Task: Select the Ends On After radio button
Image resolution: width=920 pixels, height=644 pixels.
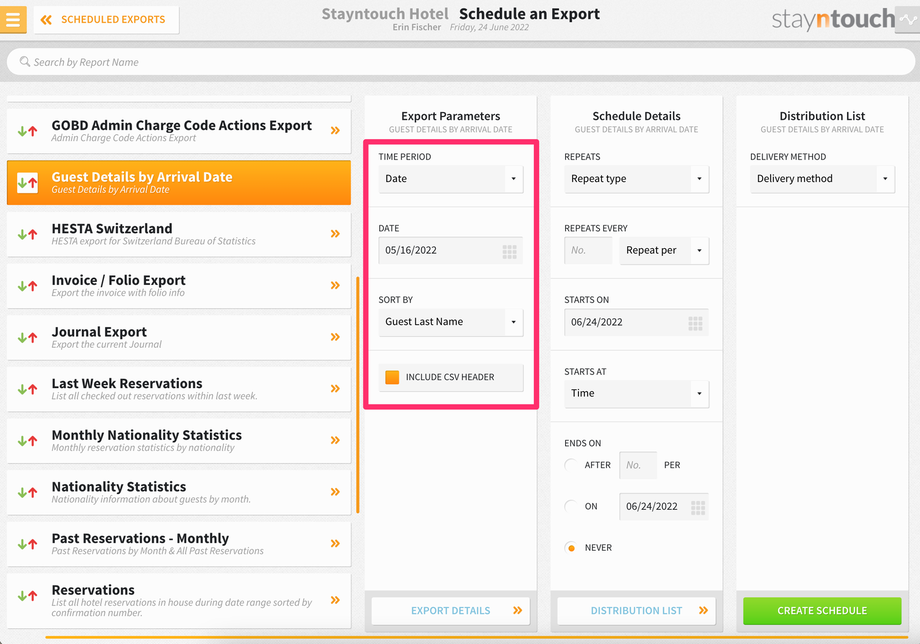Action: [x=570, y=465]
